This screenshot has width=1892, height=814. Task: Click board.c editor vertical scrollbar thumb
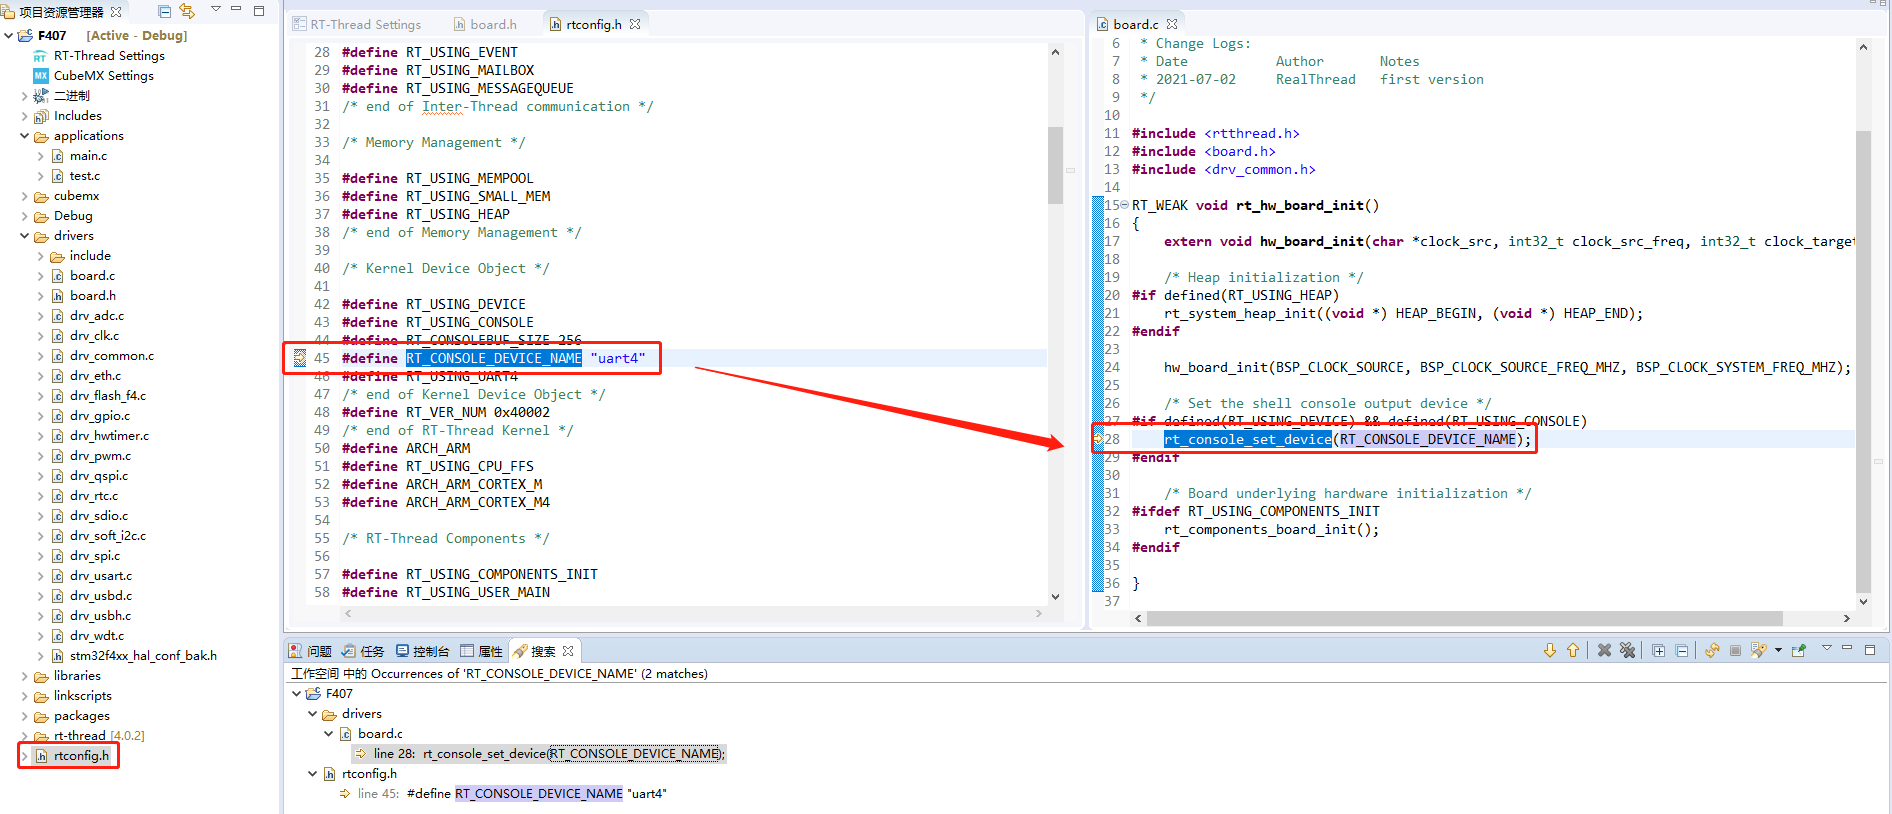[x=1863, y=360]
